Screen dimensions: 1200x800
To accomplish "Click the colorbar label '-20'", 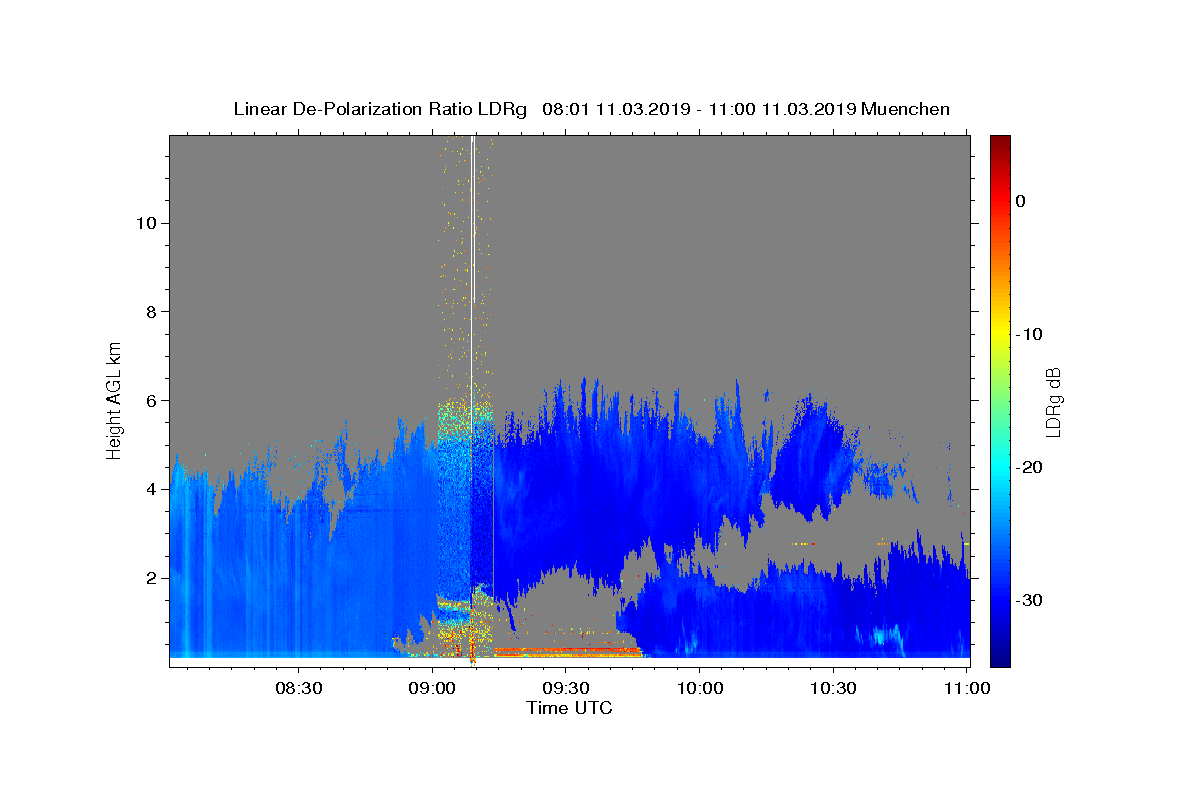I will 1030,467.
